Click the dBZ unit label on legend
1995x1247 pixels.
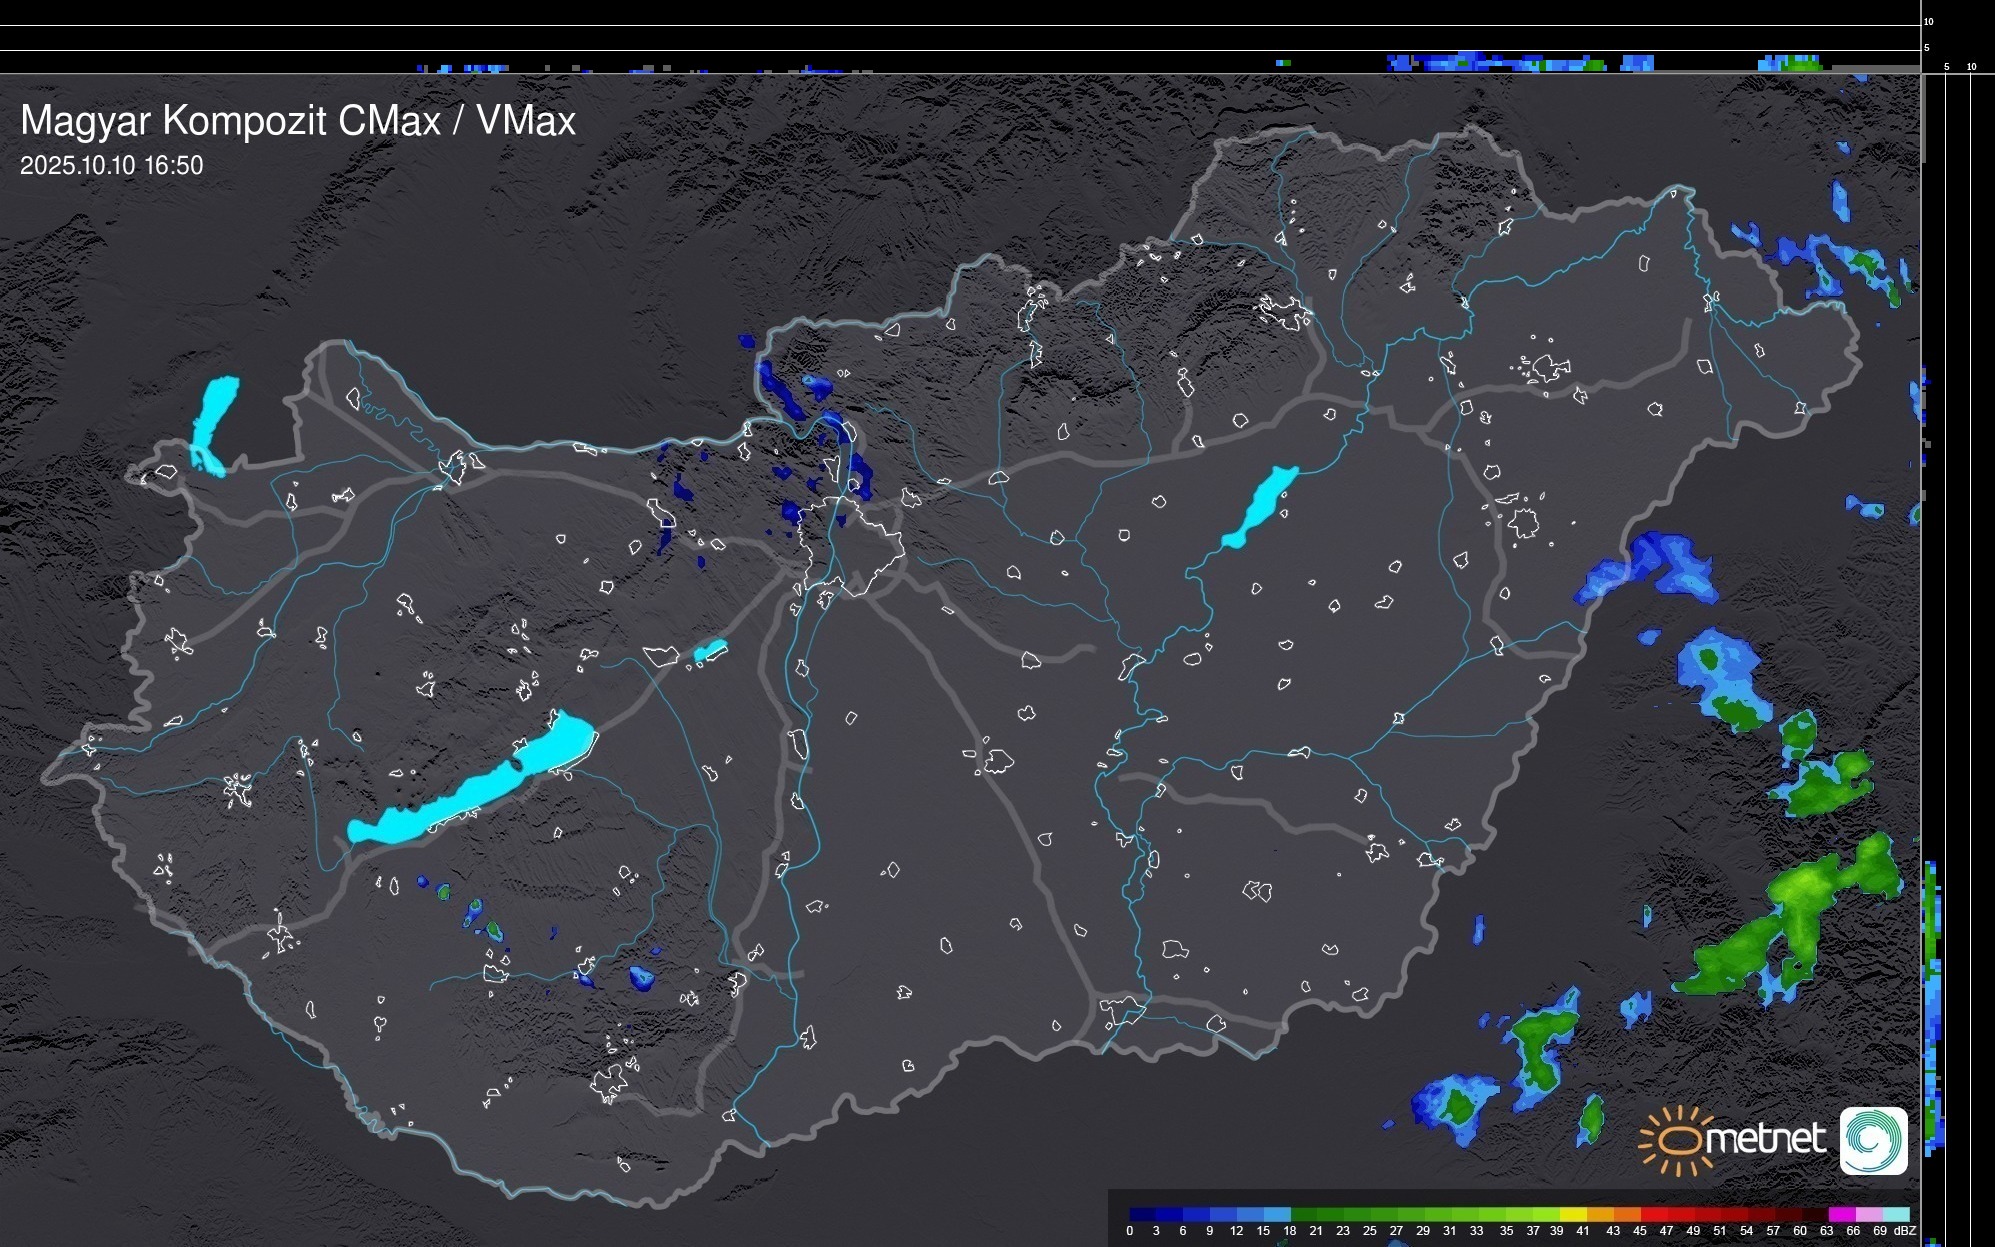point(1905,1231)
